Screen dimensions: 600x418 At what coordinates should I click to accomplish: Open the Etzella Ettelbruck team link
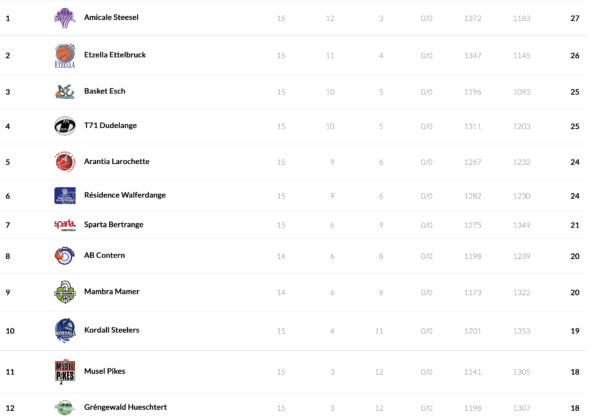[115, 55]
